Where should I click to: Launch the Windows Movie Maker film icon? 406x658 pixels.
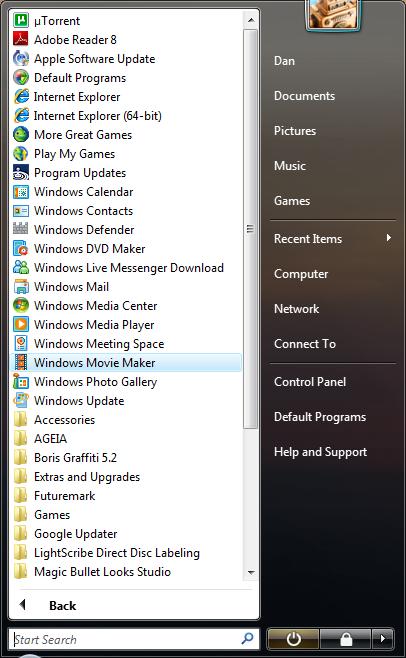coord(21,363)
